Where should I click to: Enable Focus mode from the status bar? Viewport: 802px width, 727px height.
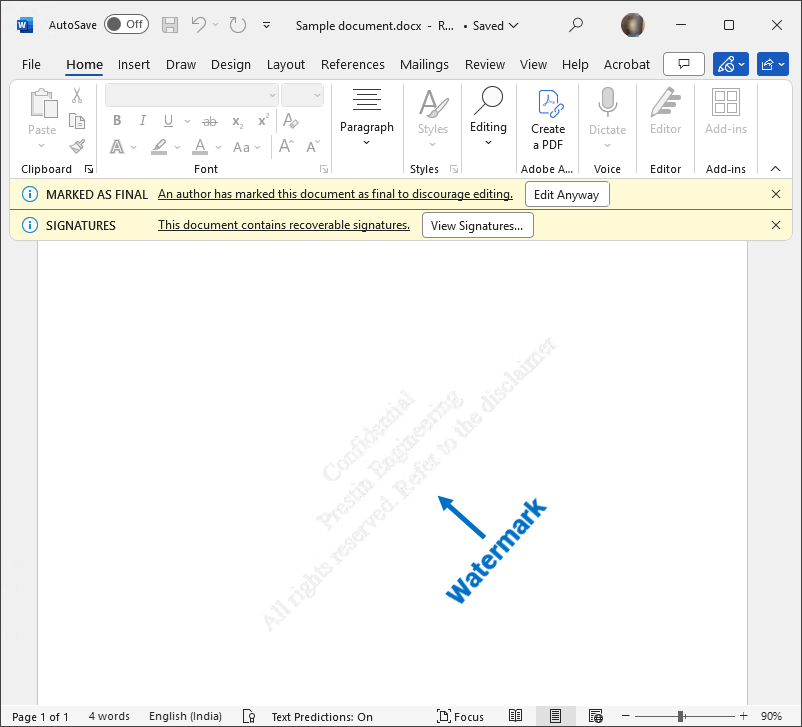[x=460, y=716]
